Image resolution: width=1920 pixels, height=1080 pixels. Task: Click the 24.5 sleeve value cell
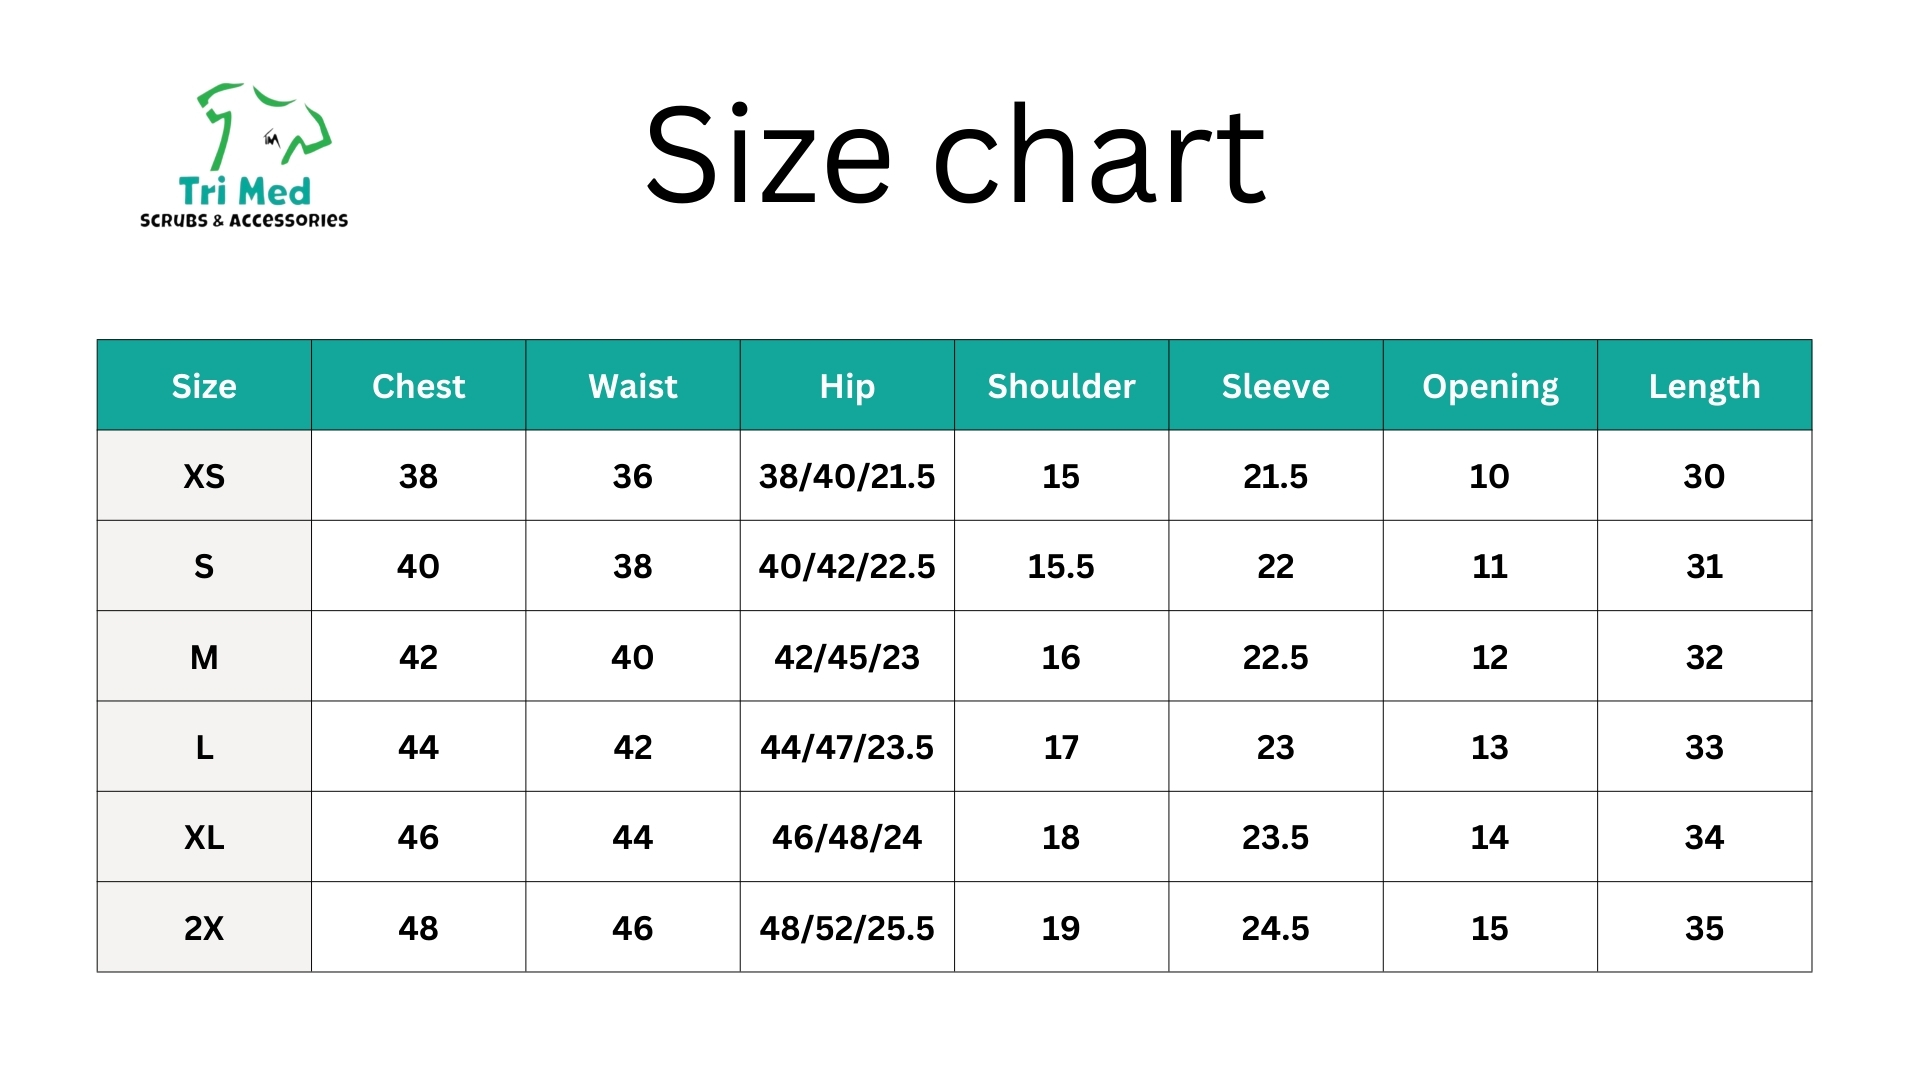coord(1275,928)
